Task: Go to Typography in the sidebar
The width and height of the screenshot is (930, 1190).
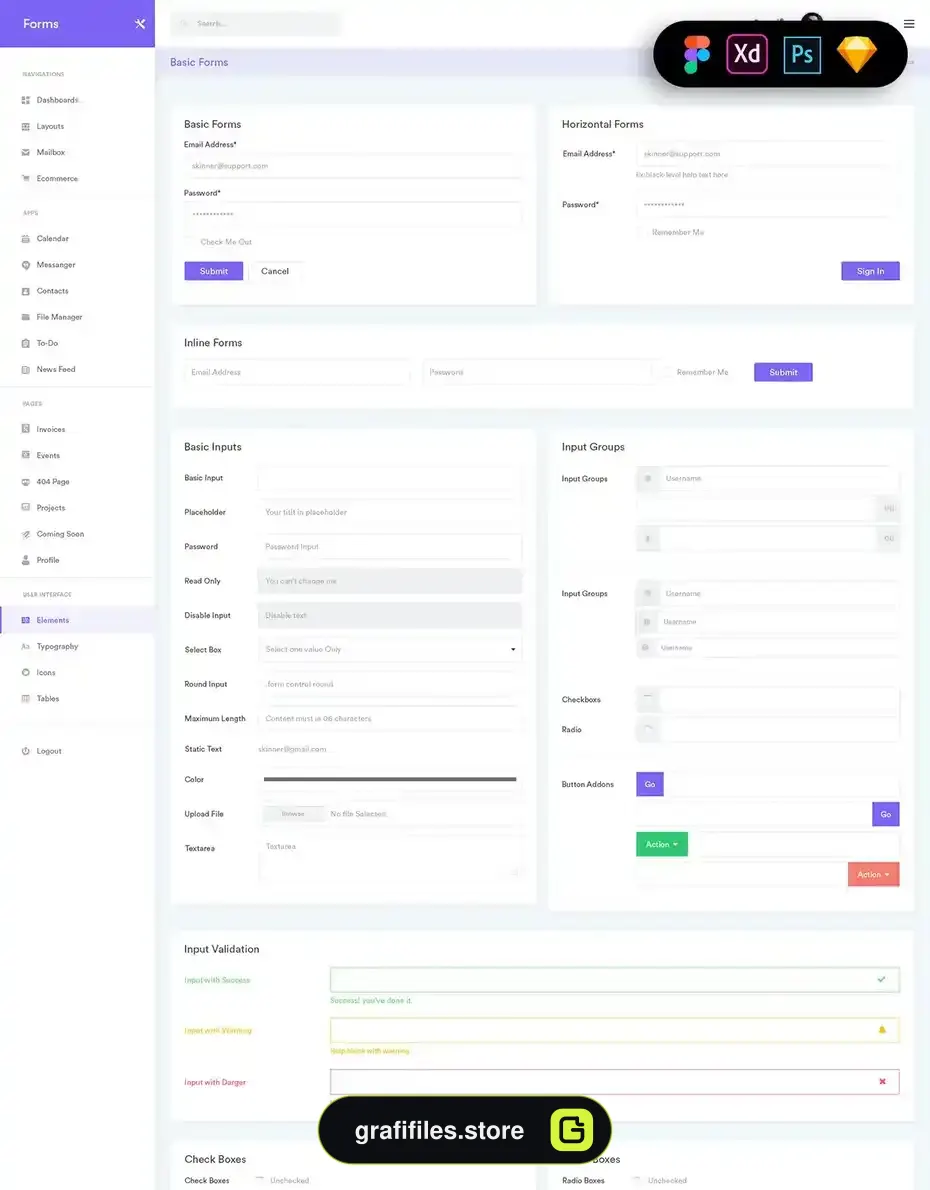Action: coord(58,647)
